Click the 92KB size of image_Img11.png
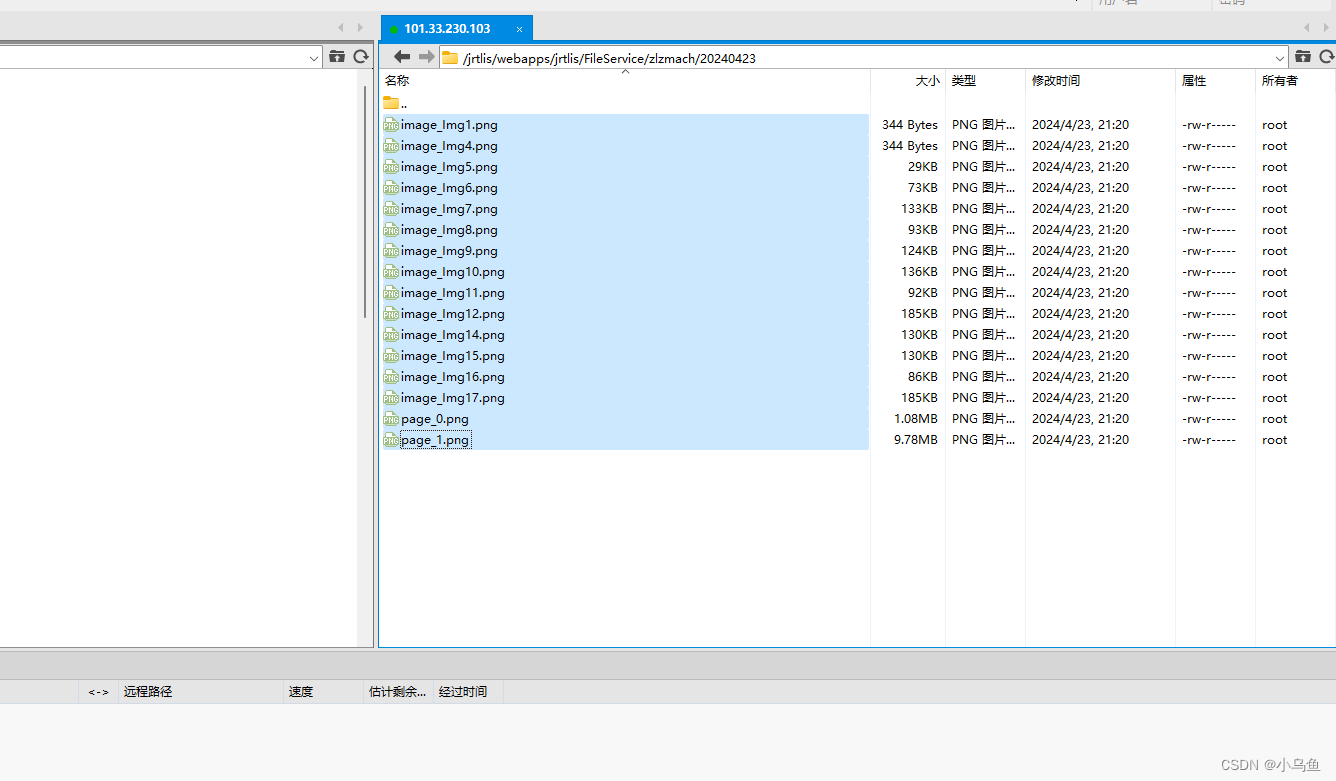Screen dimensions: 1336x781 click(923, 293)
